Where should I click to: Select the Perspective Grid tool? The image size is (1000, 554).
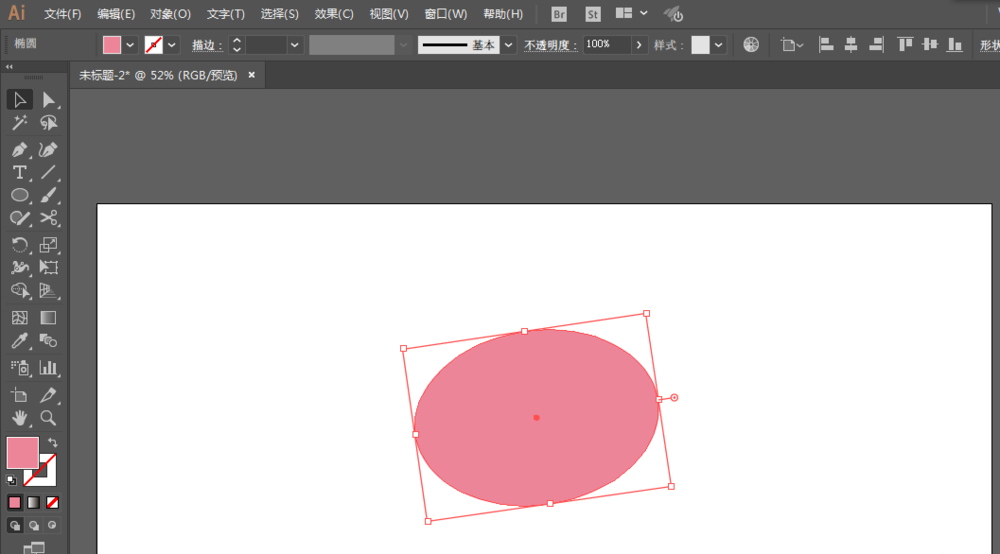tap(48, 291)
